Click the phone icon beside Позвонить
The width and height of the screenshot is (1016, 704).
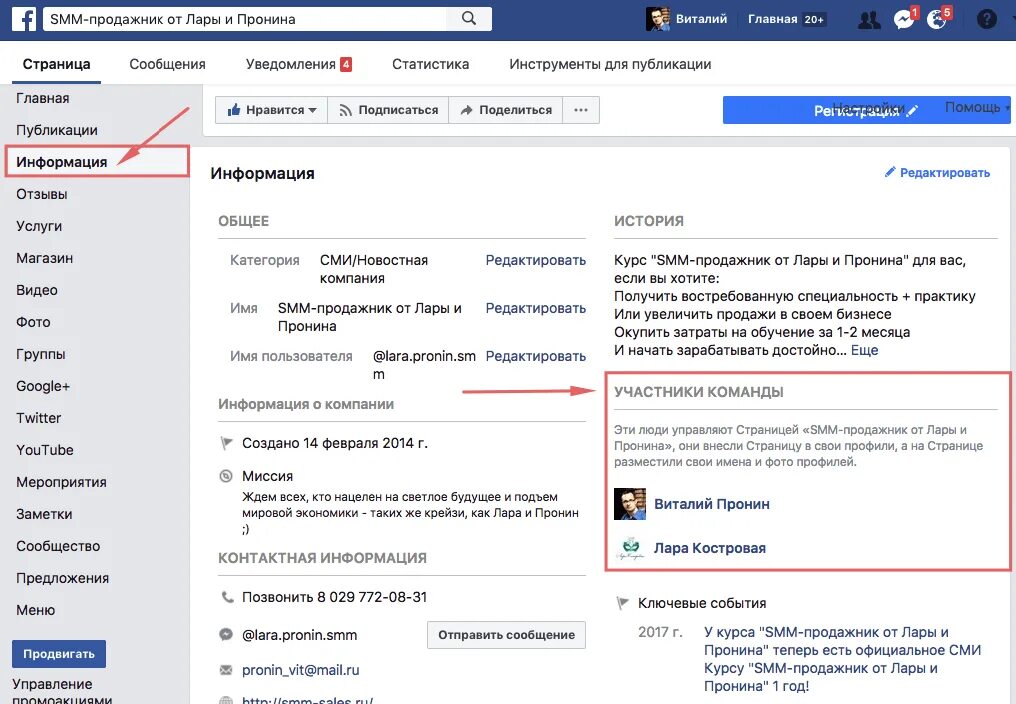(x=227, y=596)
